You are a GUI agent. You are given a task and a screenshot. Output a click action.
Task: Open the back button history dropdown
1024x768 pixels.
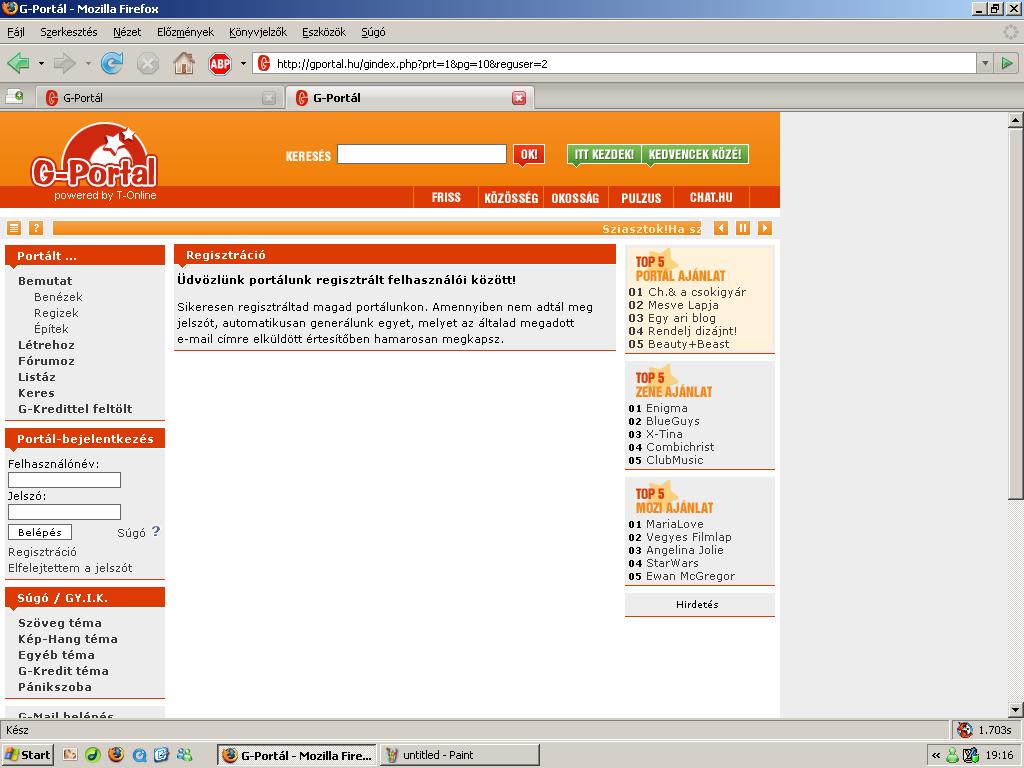[41, 64]
